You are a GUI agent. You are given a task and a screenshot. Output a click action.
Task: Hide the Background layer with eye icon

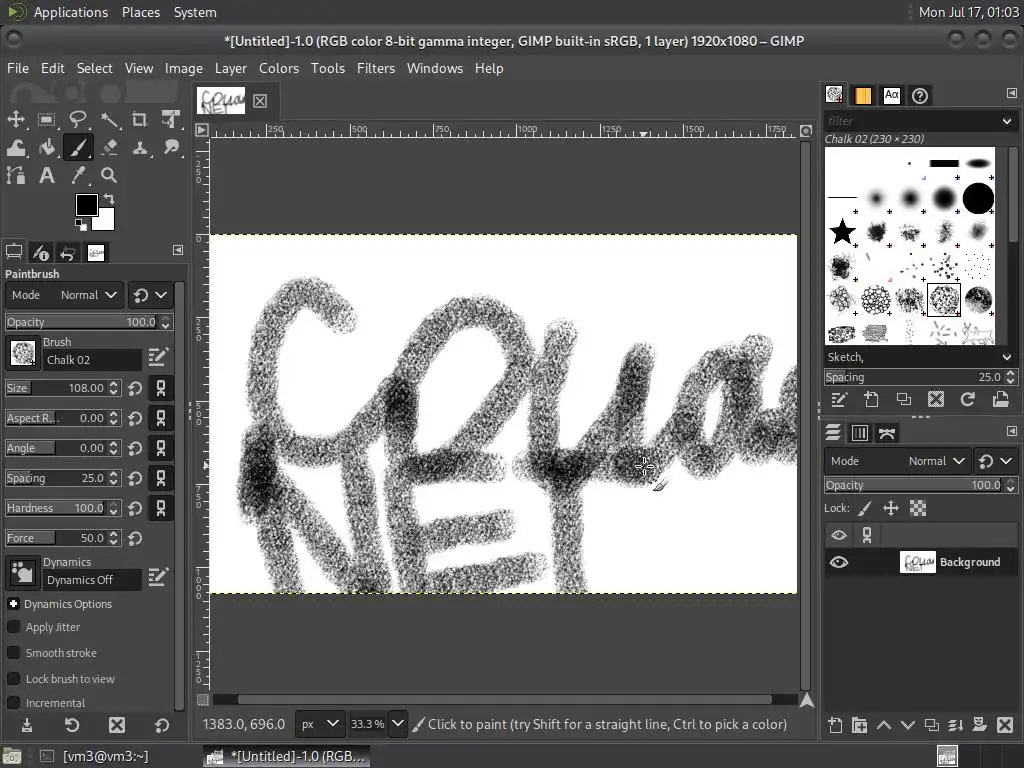pos(839,562)
